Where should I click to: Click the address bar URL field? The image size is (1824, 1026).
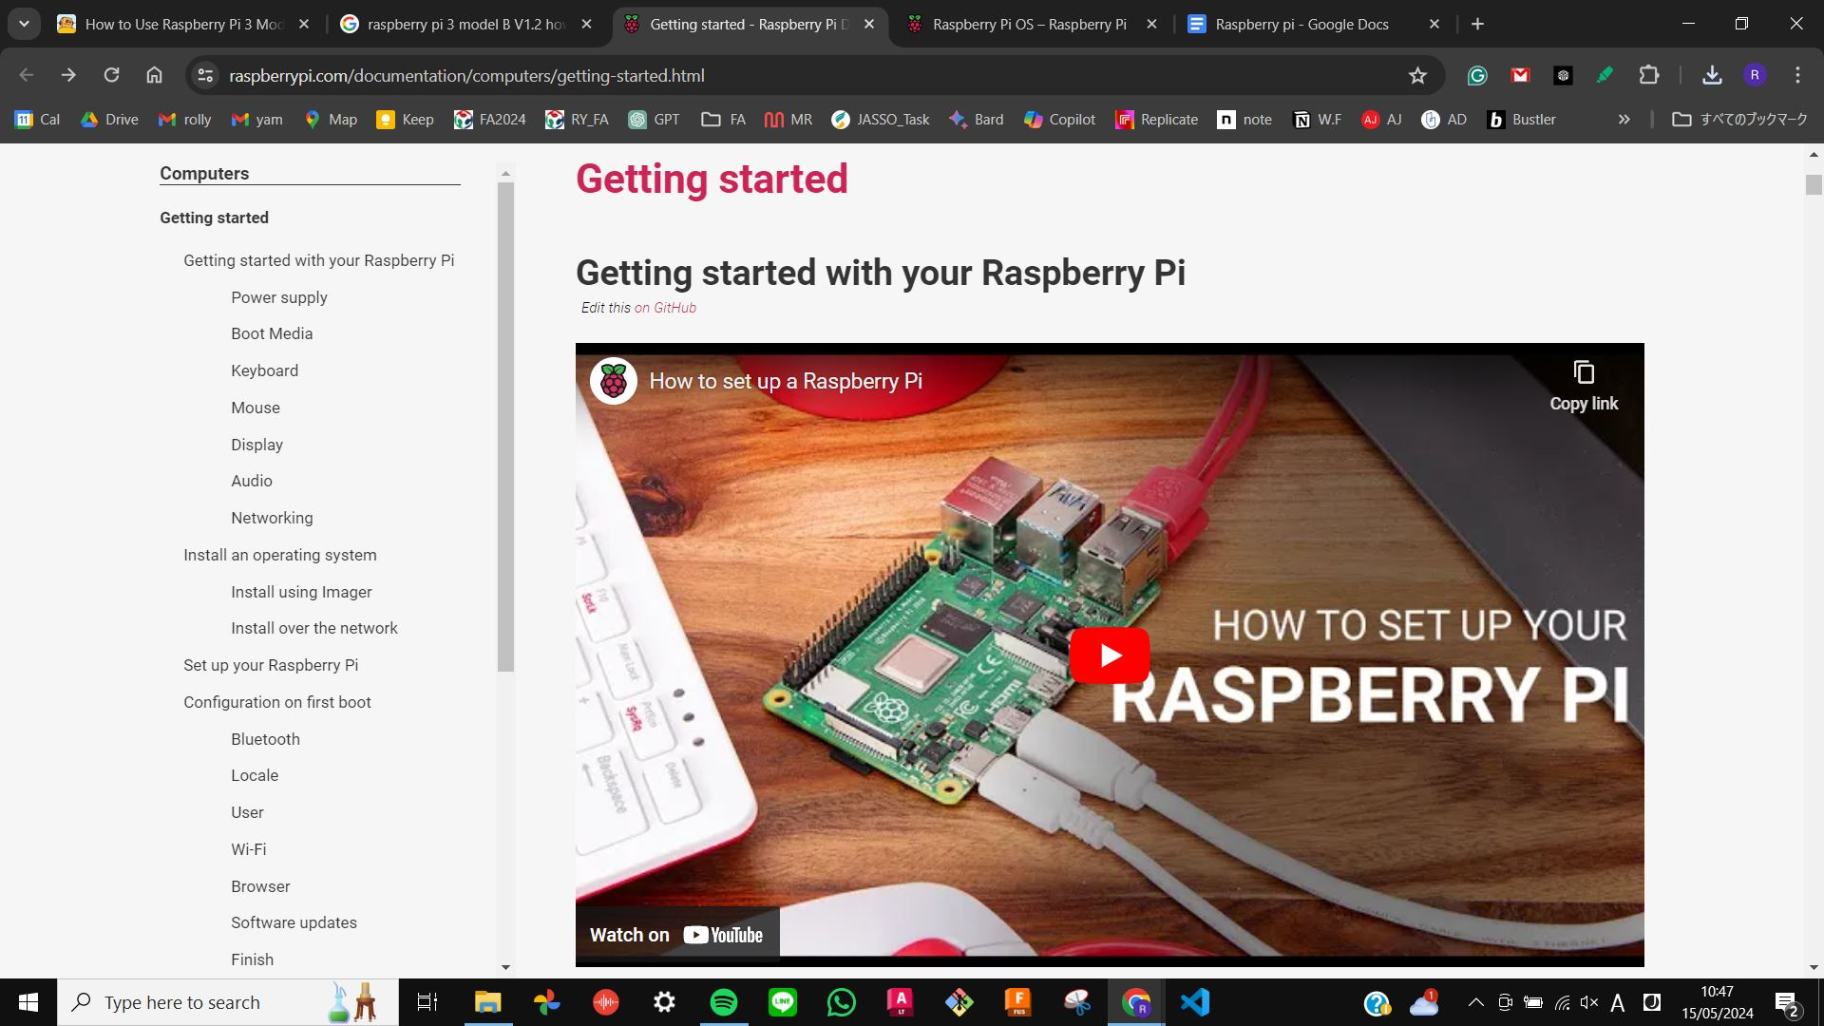pos(800,75)
